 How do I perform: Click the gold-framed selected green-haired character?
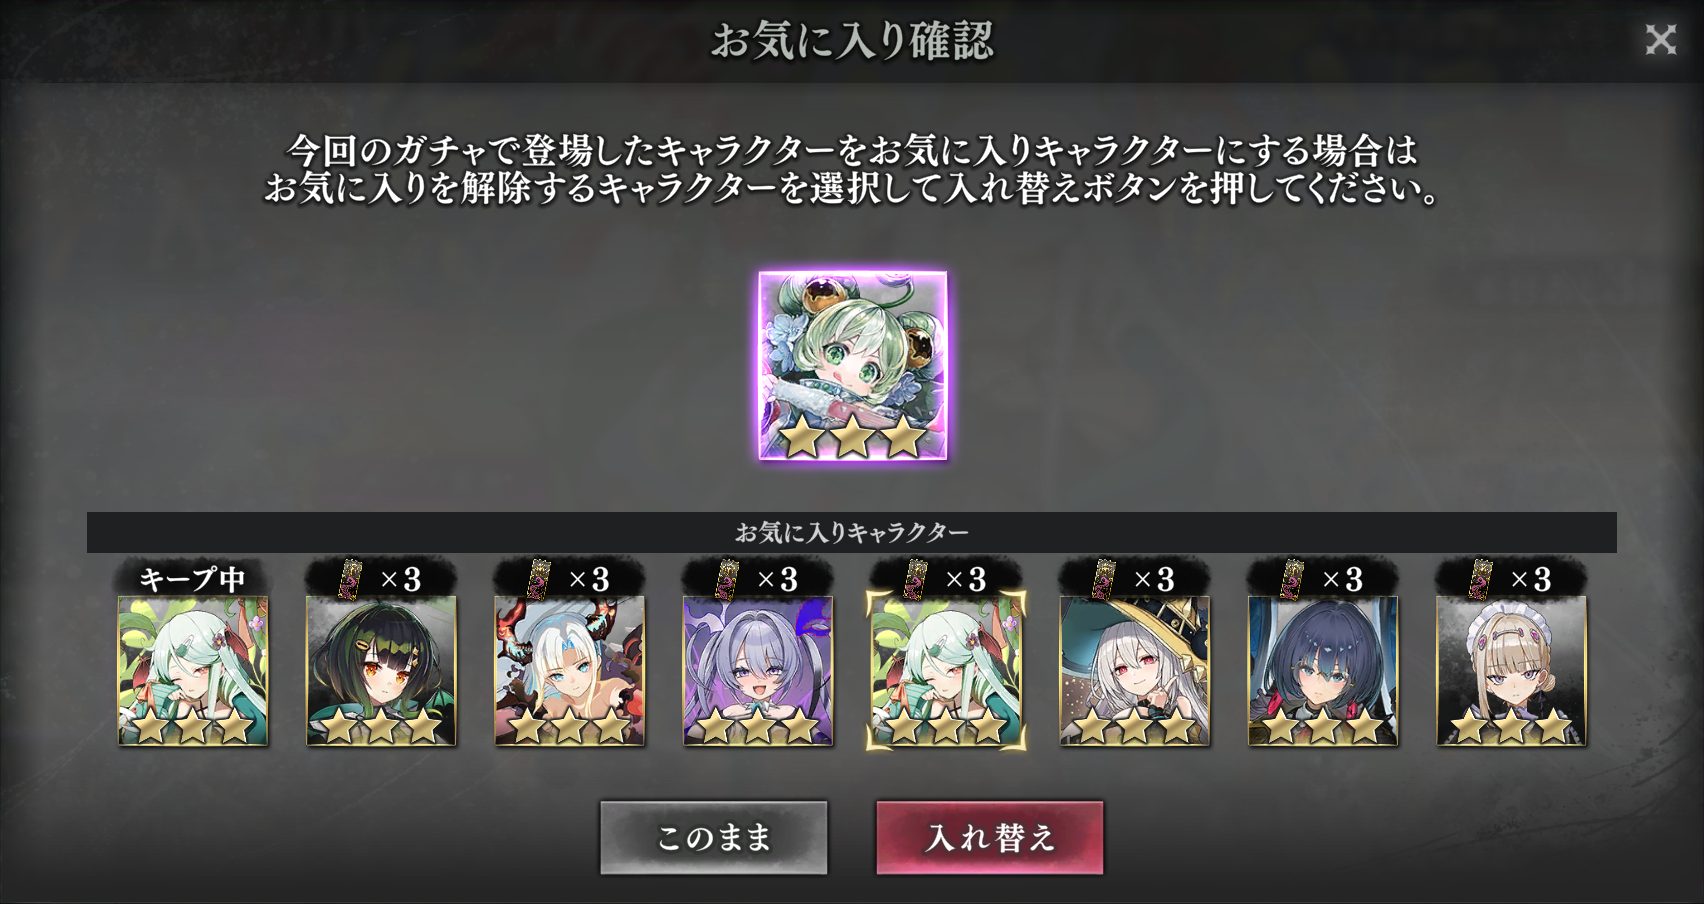(x=946, y=671)
